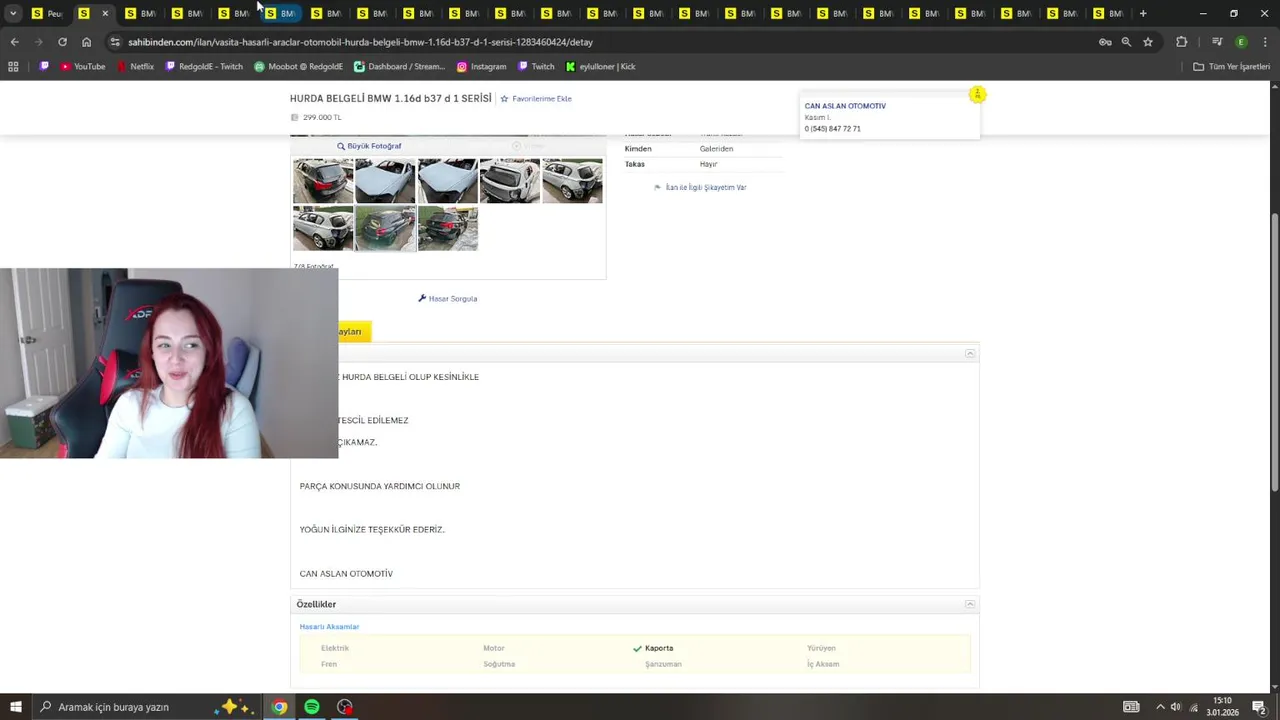Open the Chrome three-dot menu
This screenshot has width=1280, height=720.
[1263, 42]
